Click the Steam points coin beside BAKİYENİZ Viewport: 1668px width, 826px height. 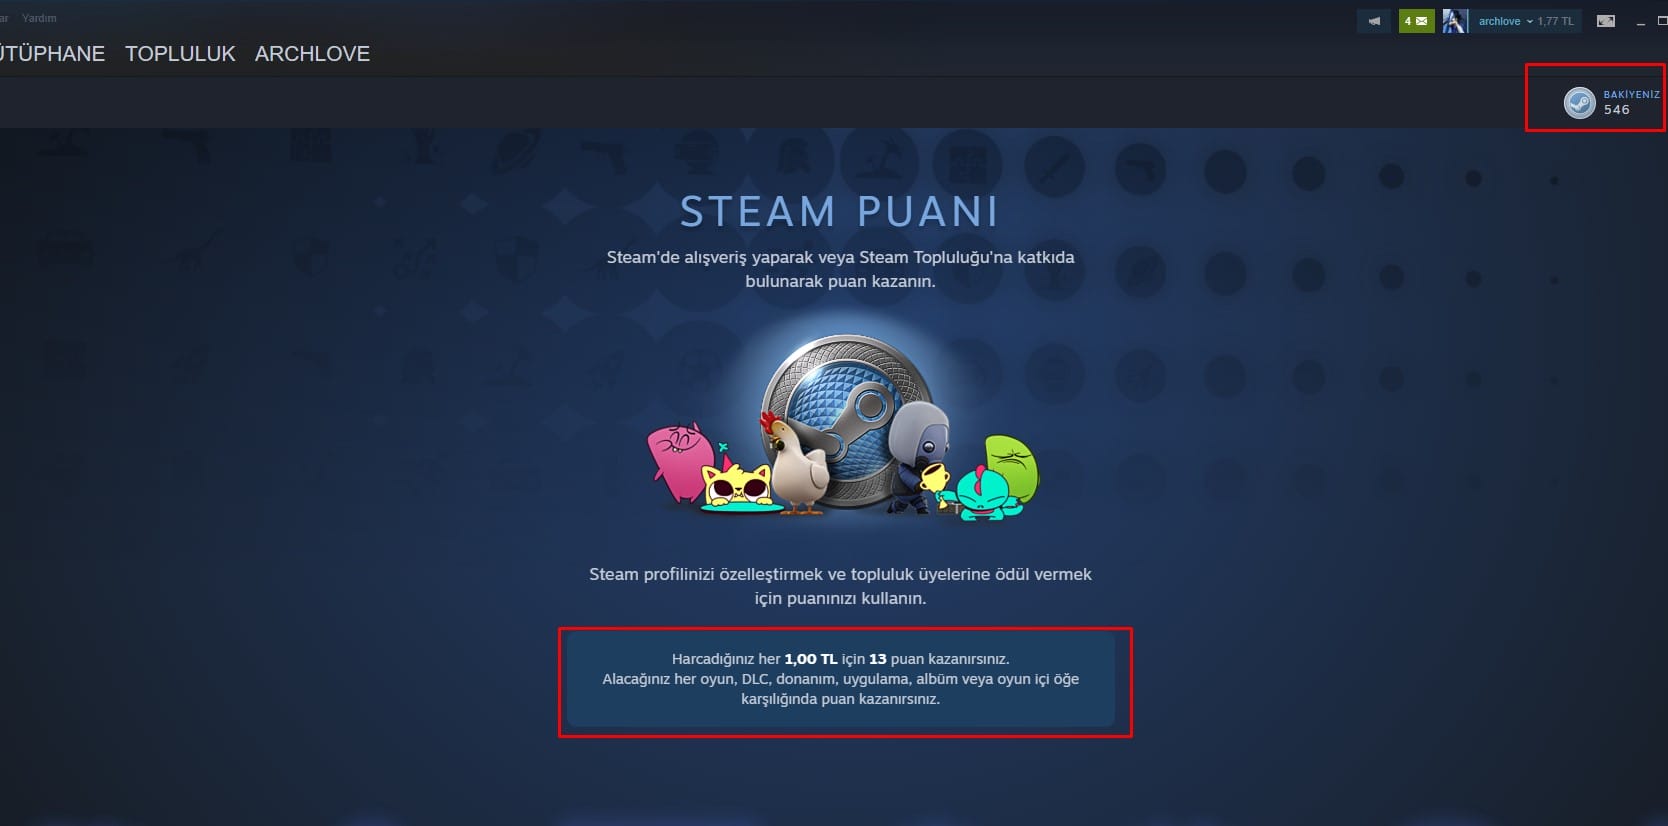(x=1580, y=102)
